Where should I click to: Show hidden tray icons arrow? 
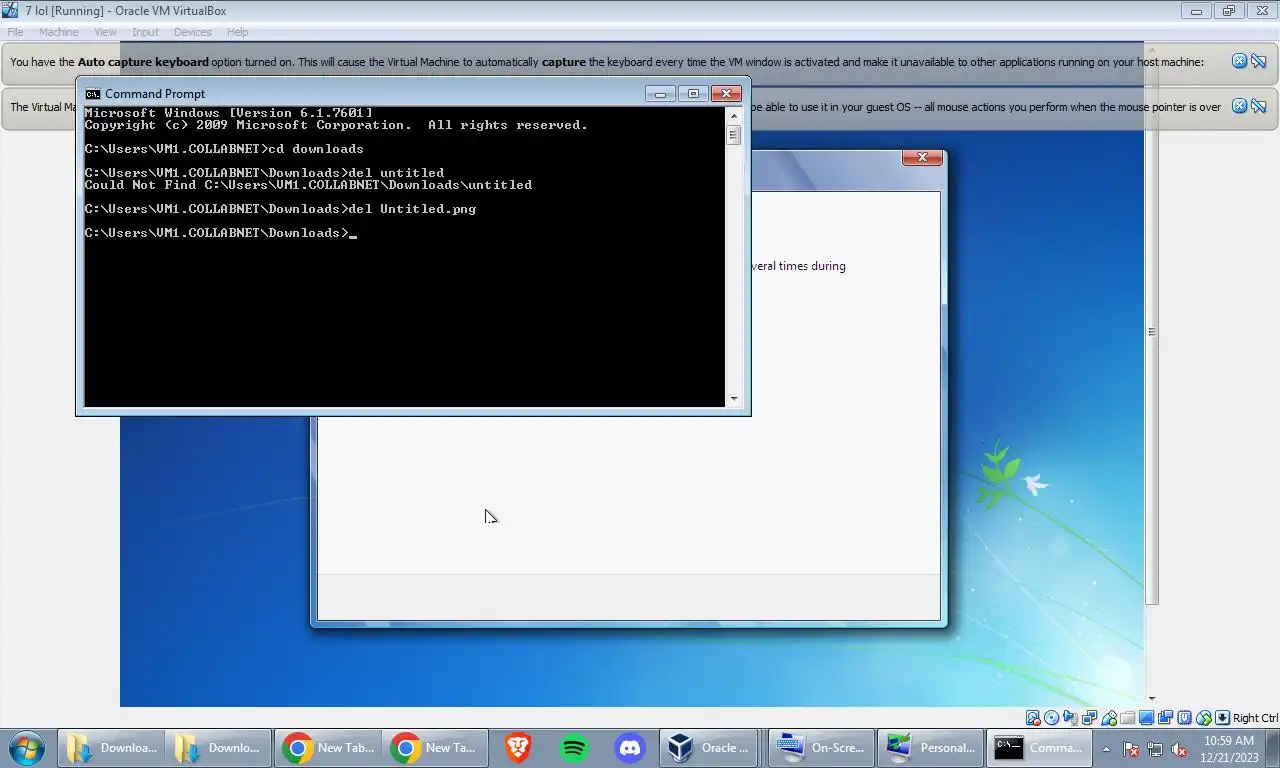[1106, 748]
